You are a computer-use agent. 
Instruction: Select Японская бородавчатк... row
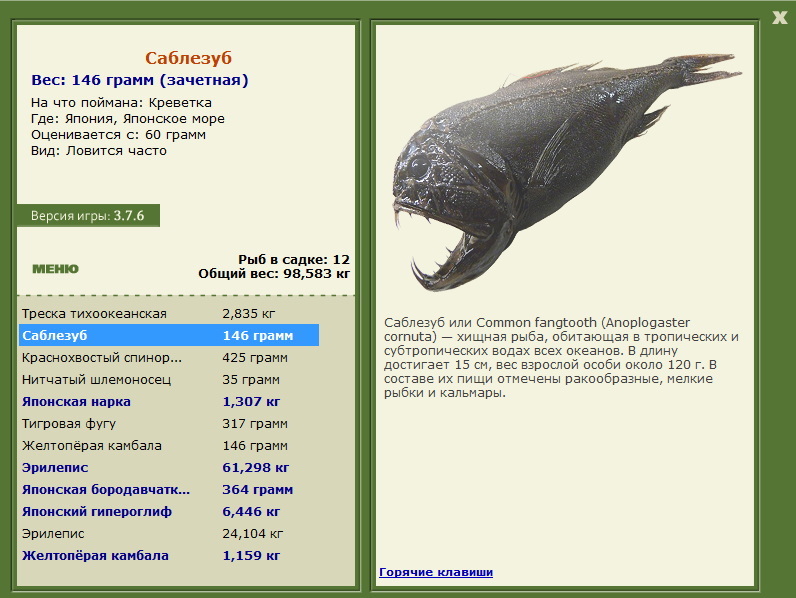(169, 489)
